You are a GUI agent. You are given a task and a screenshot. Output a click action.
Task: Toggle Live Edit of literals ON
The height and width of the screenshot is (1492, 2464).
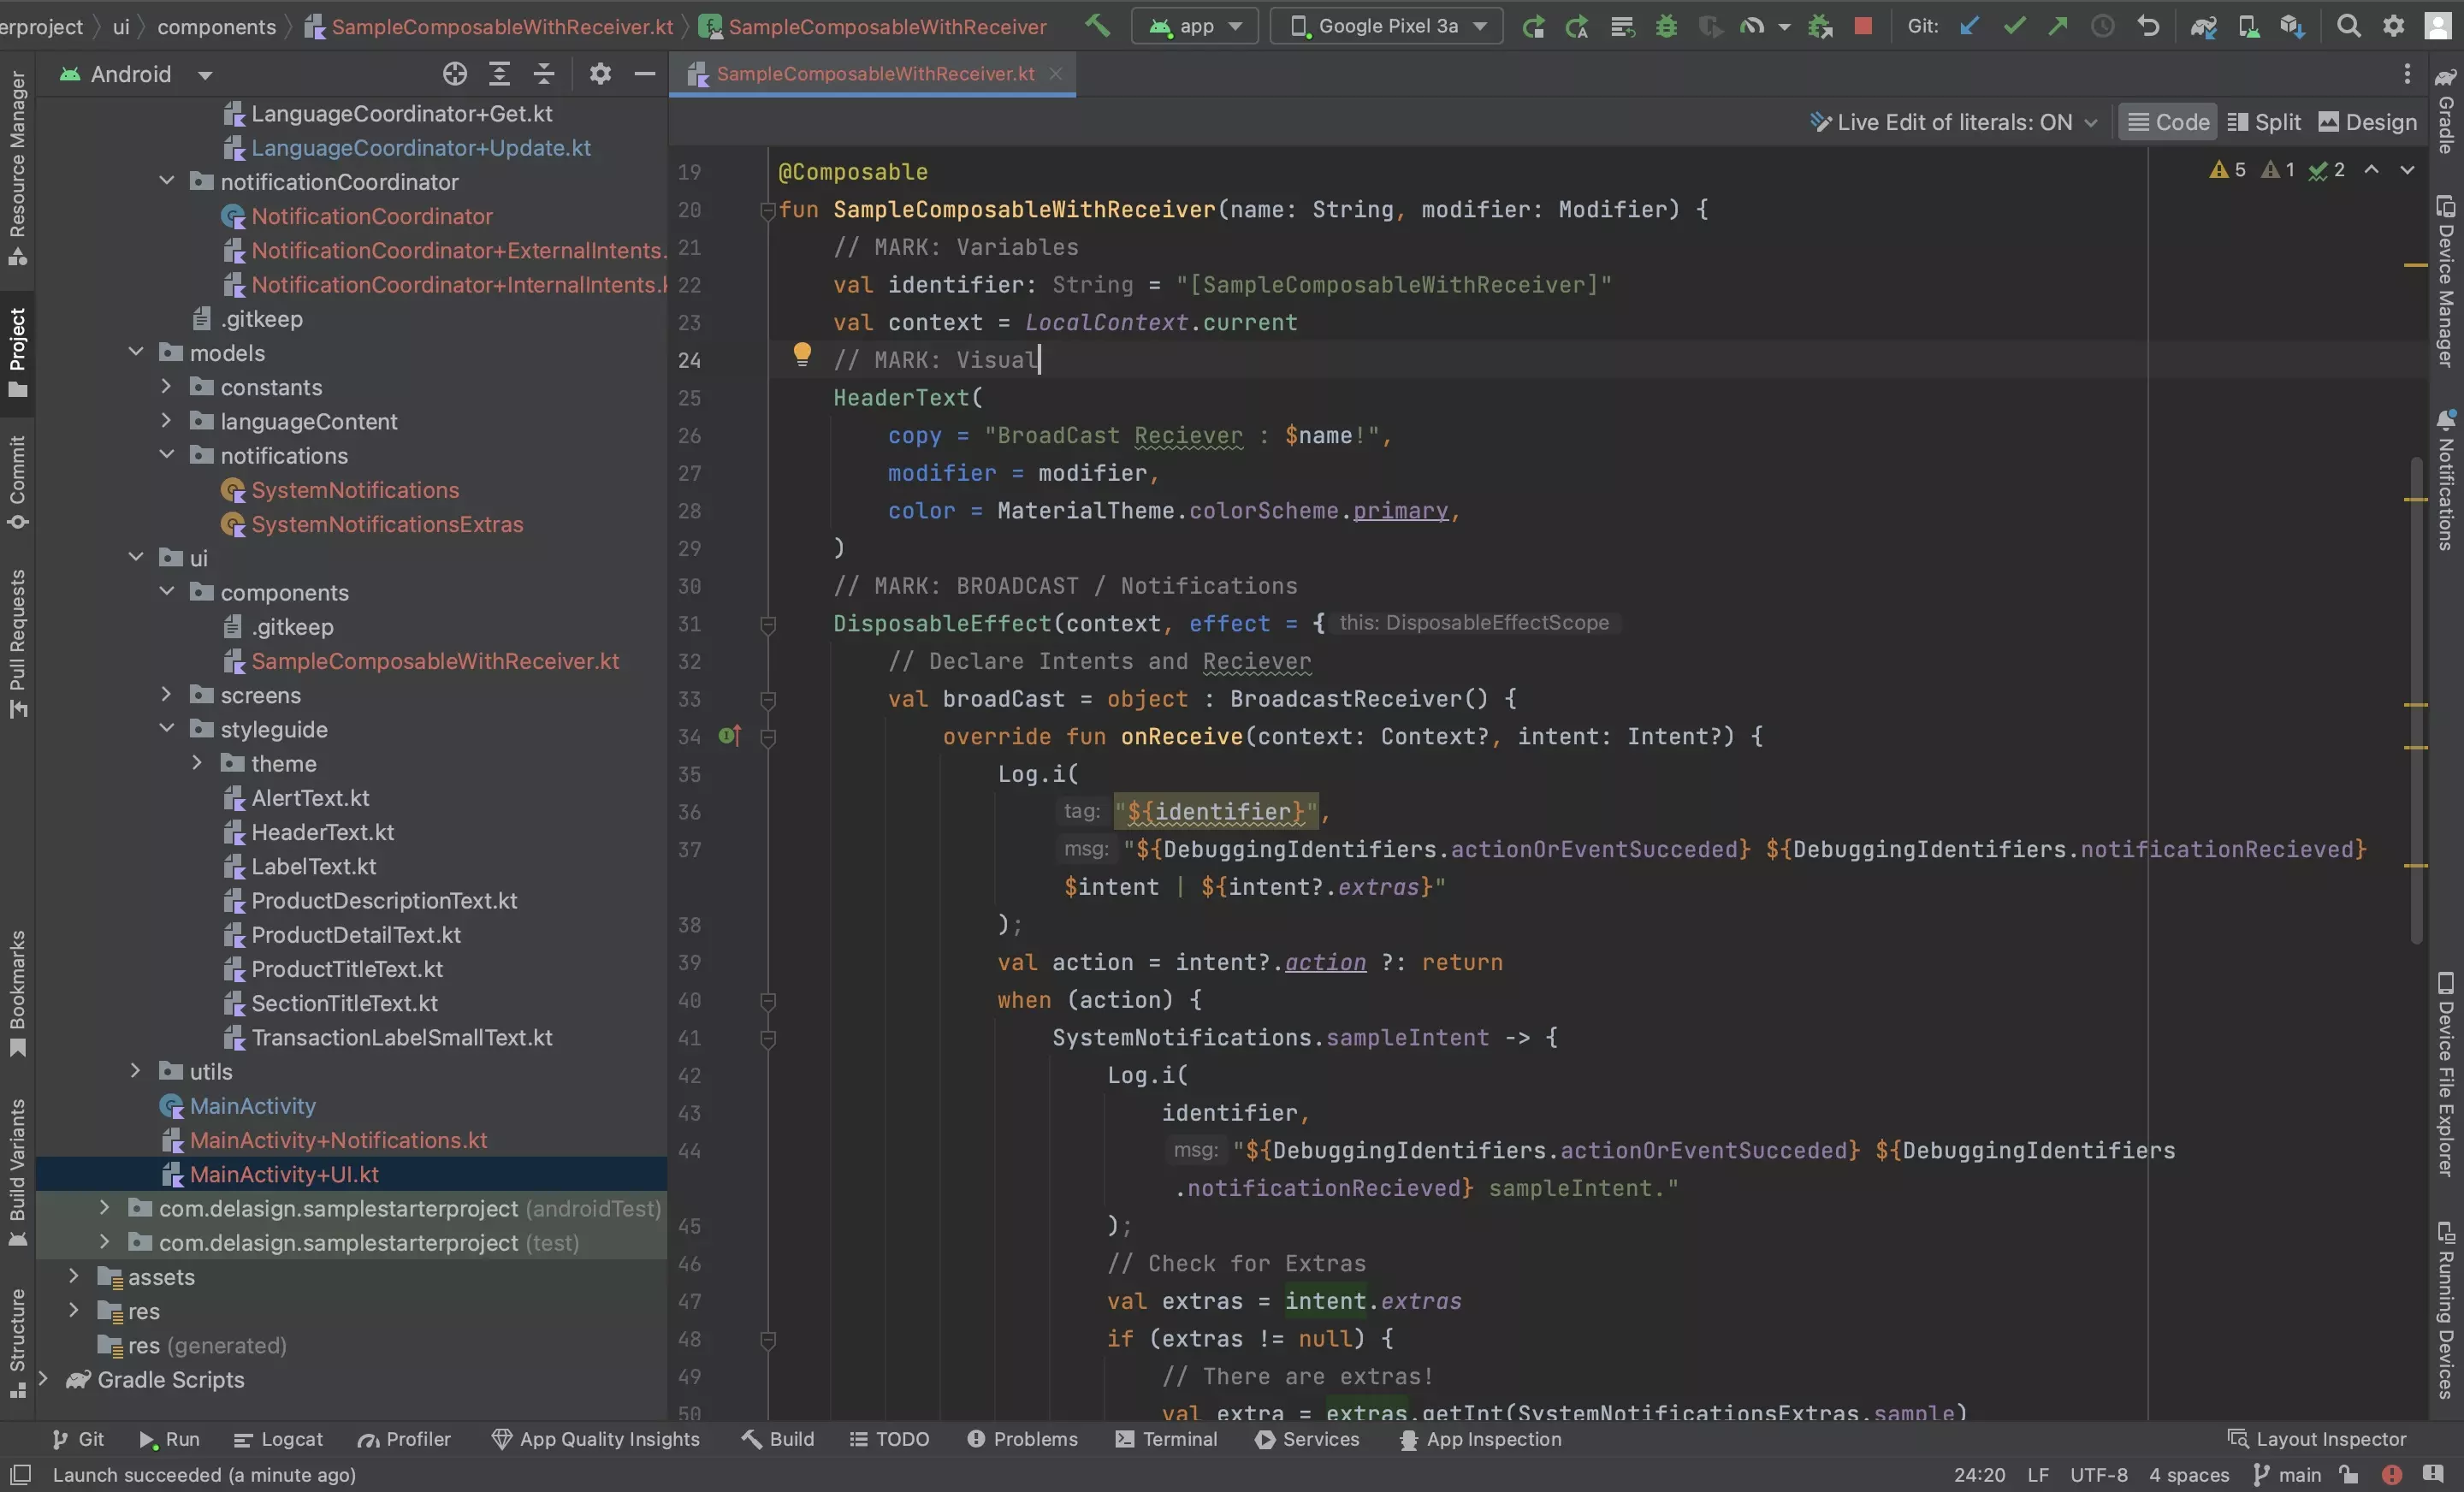click(1950, 121)
